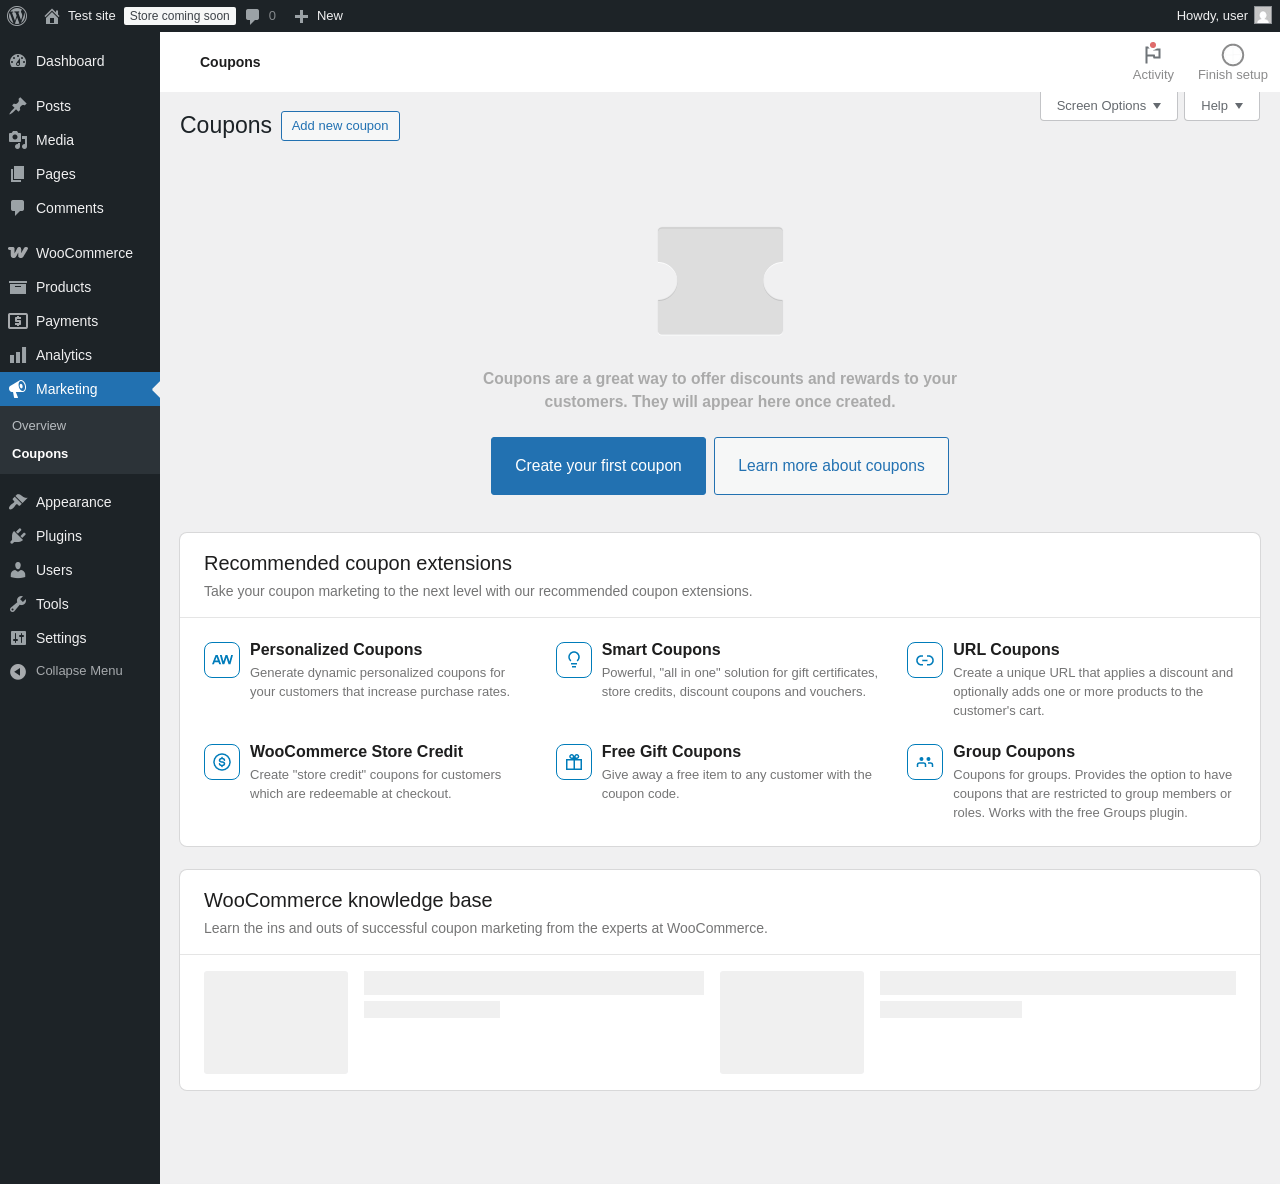Viewport: 1280px width, 1184px height.
Task: Click the Finish setup circle icon
Action: click(x=1233, y=55)
